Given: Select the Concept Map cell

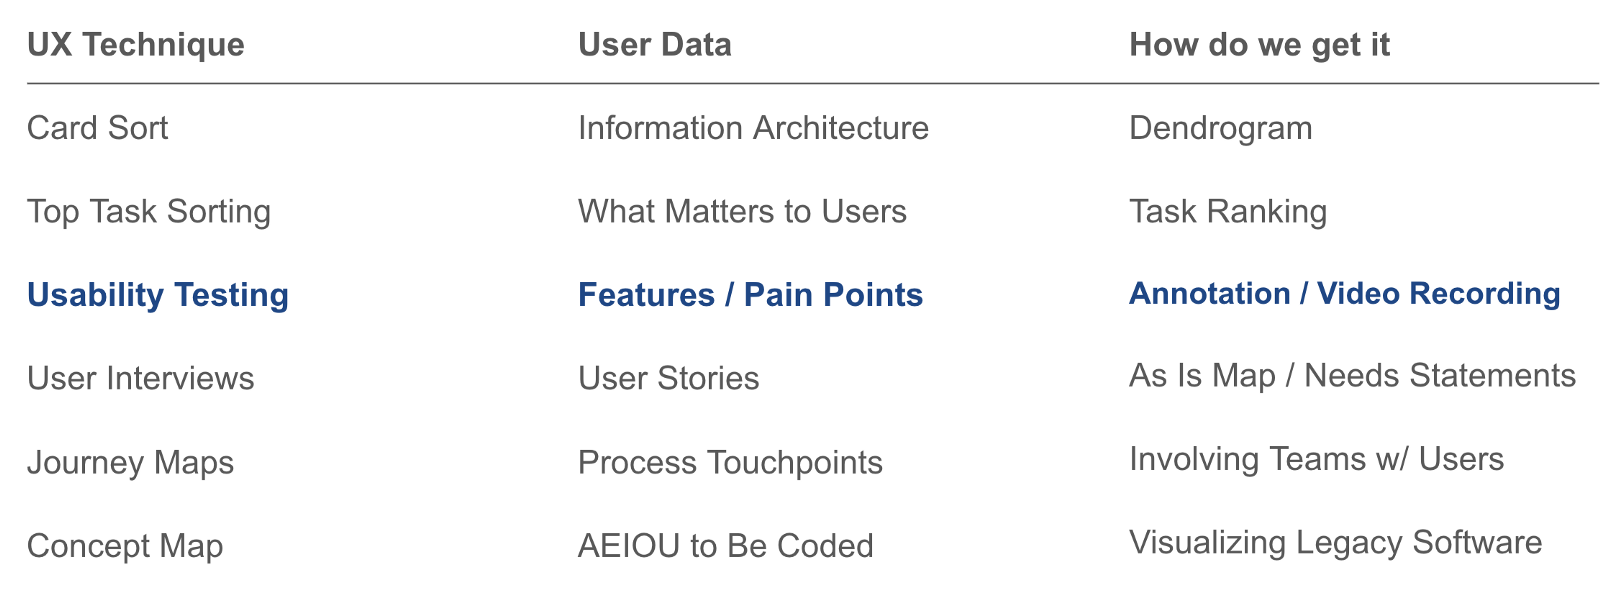Looking at the screenshot, I should tap(125, 546).
